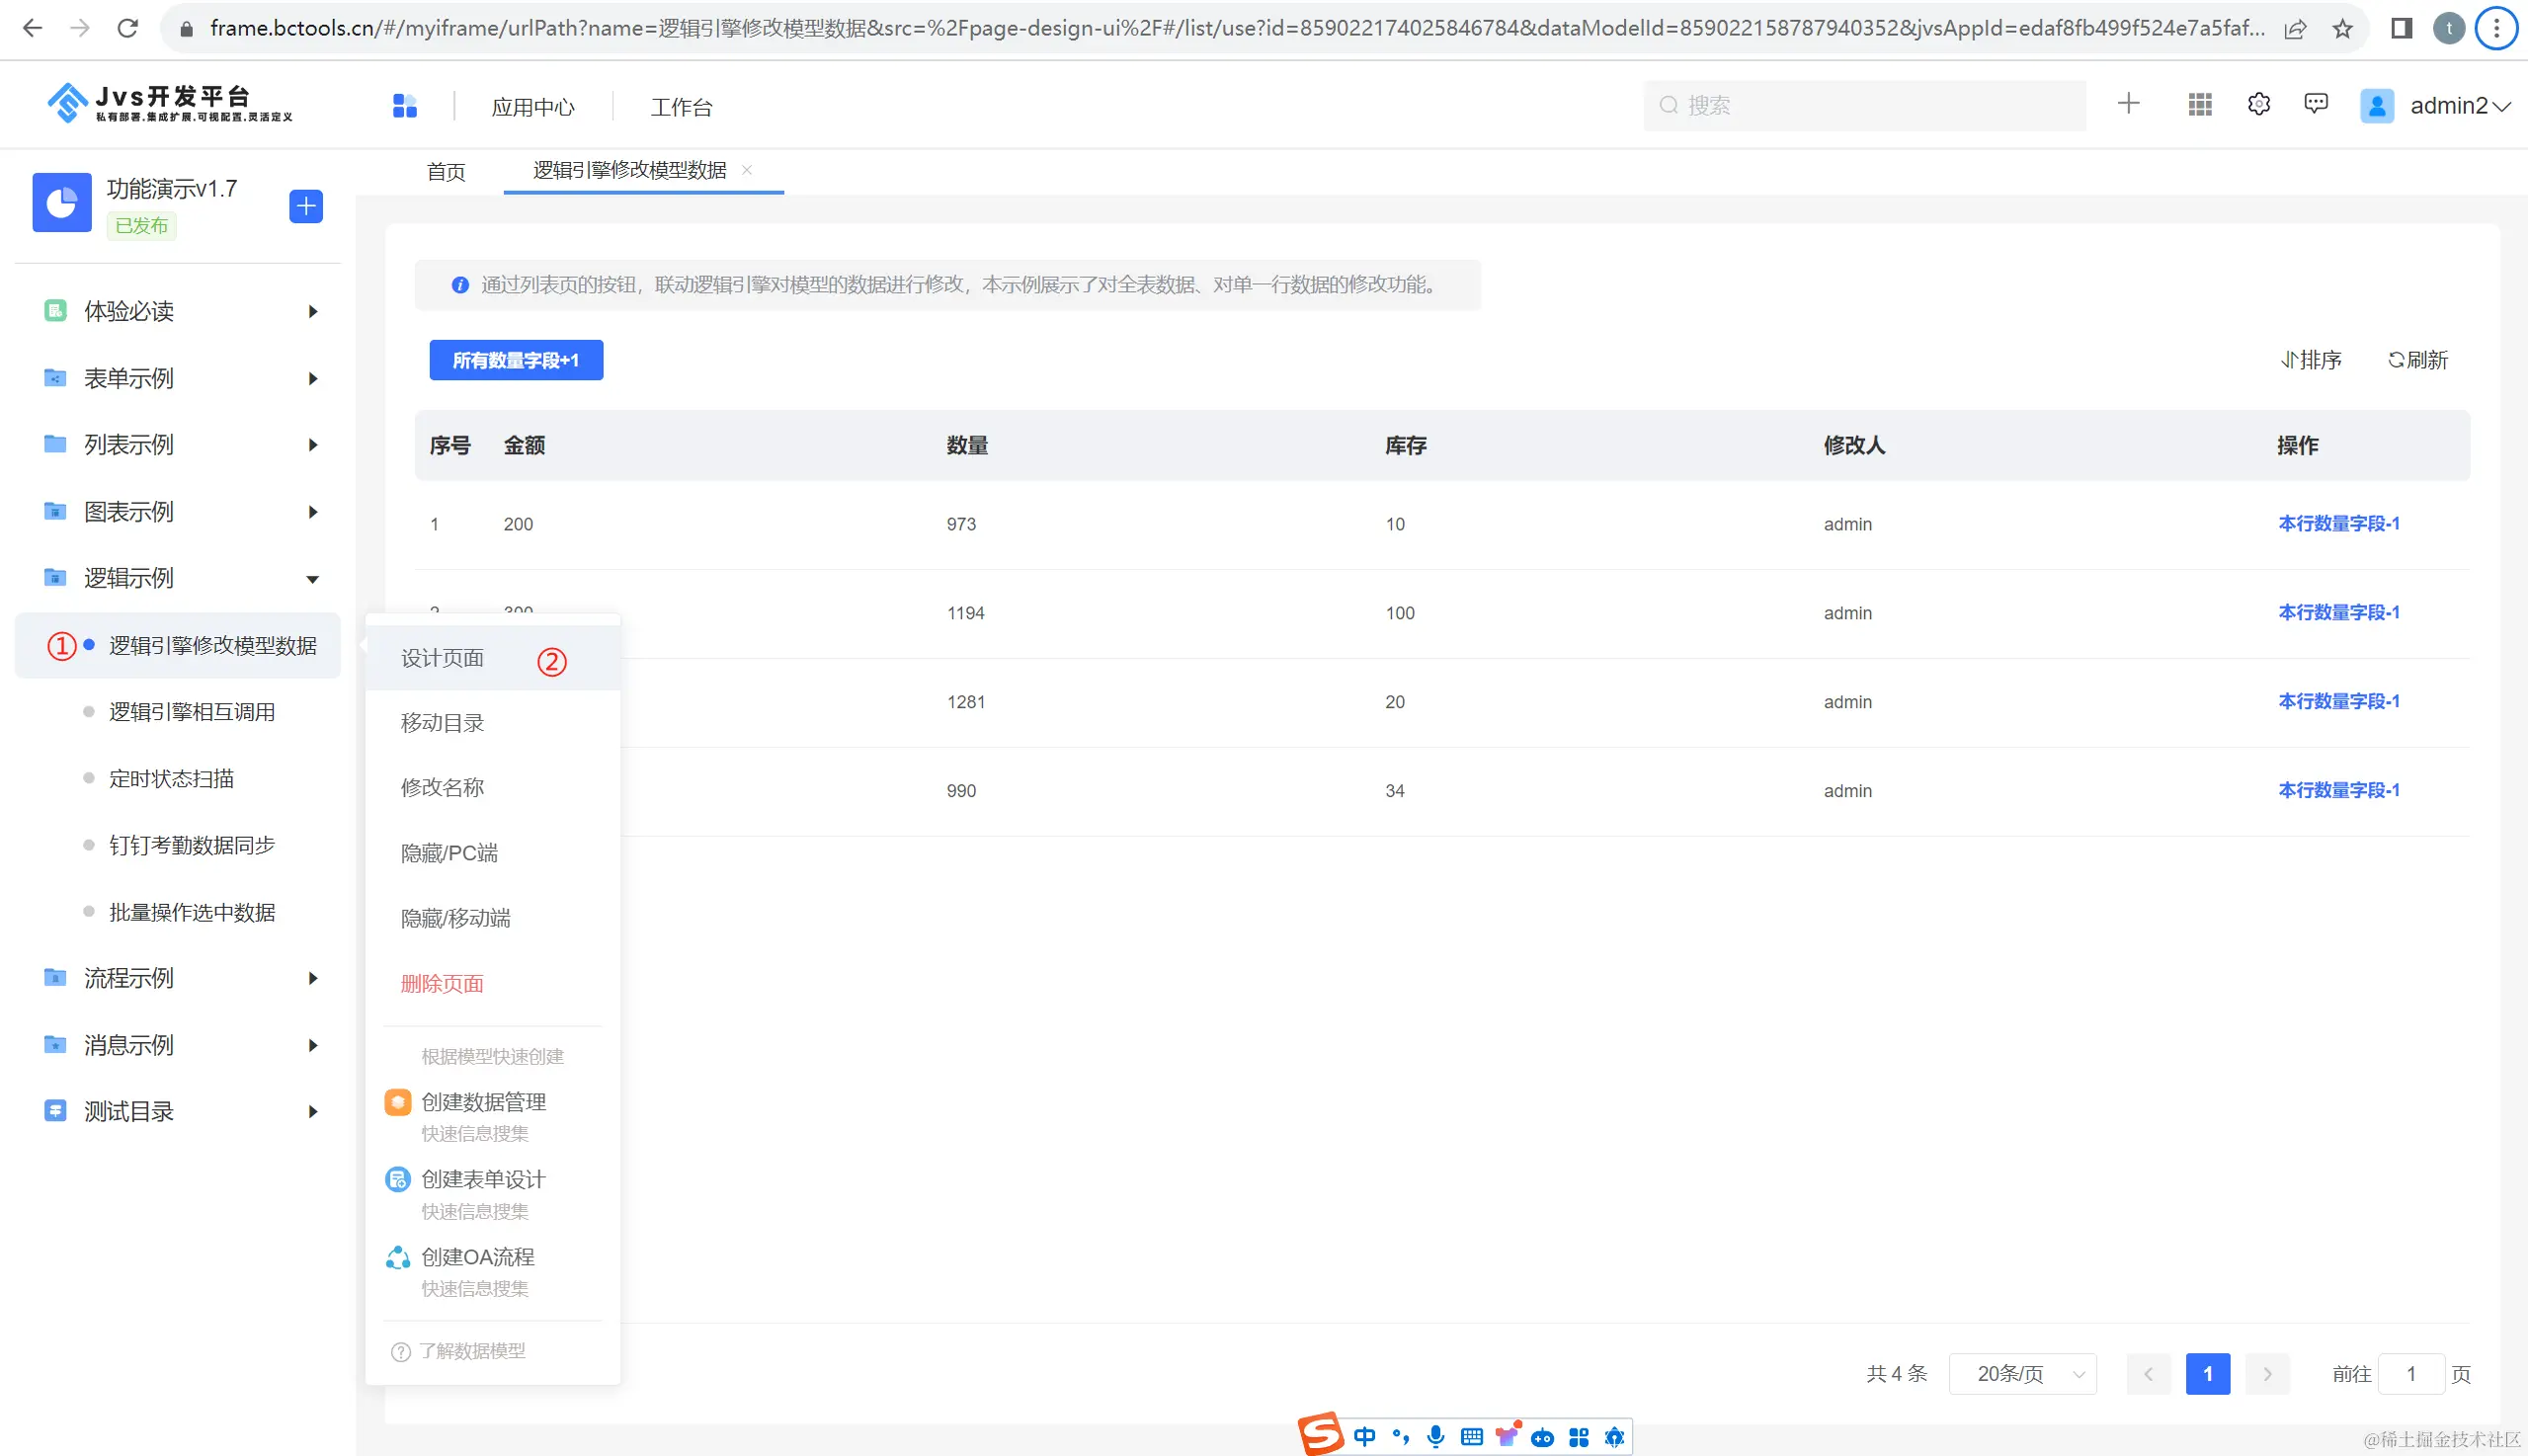This screenshot has height=1456, width=2528.
Task: Click 本行数量字段-1 link in first row
Action: click(2338, 524)
